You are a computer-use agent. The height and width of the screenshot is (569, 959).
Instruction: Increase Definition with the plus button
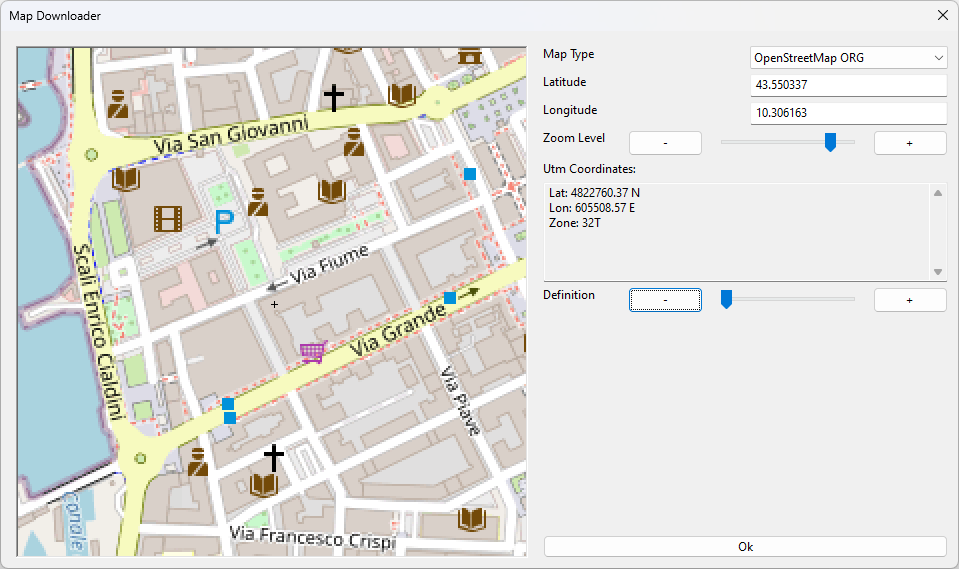910,300
